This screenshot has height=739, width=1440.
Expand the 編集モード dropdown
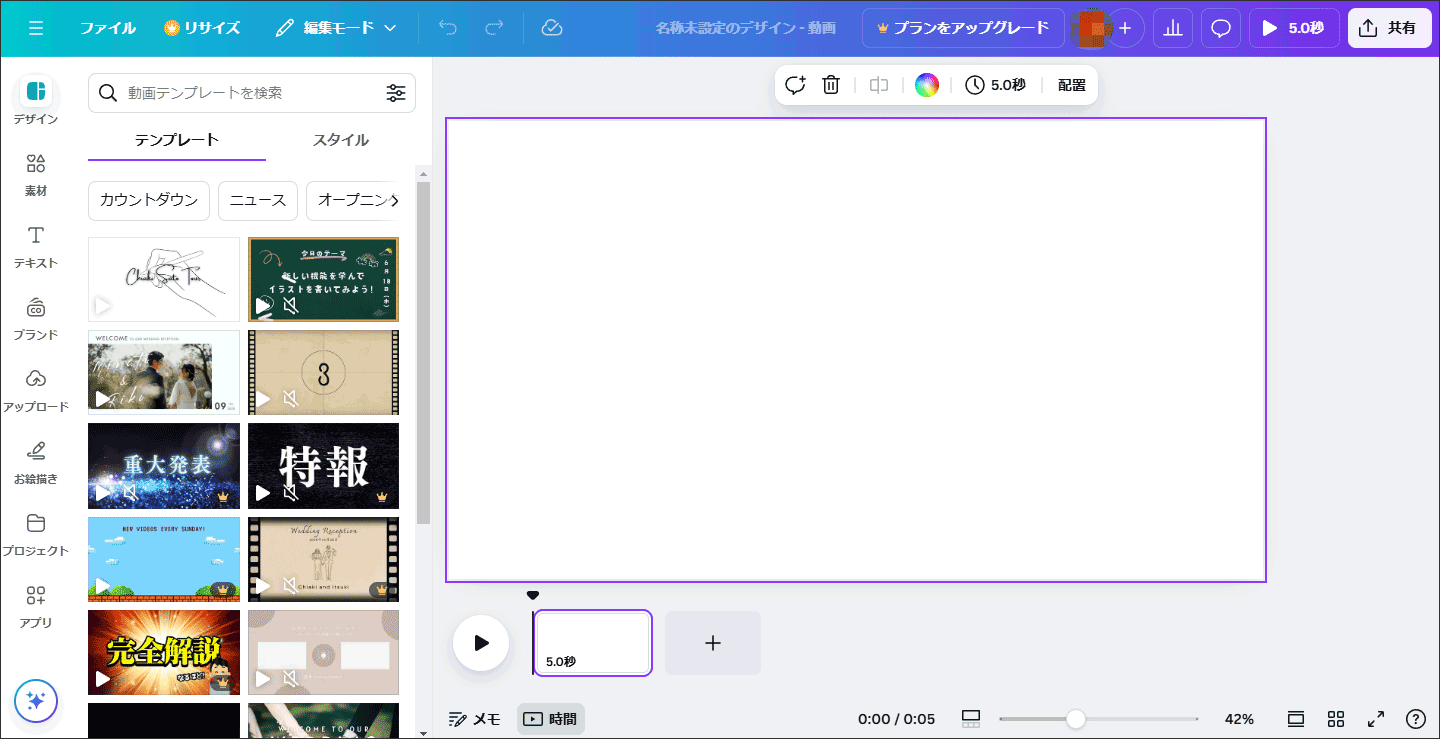(336, 28)
